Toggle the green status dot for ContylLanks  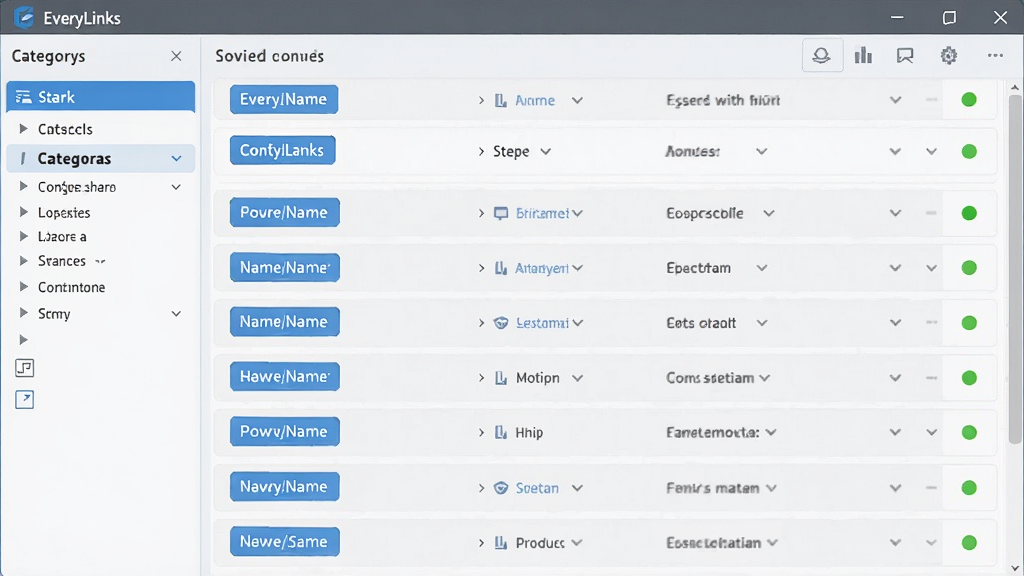point(969,152)
